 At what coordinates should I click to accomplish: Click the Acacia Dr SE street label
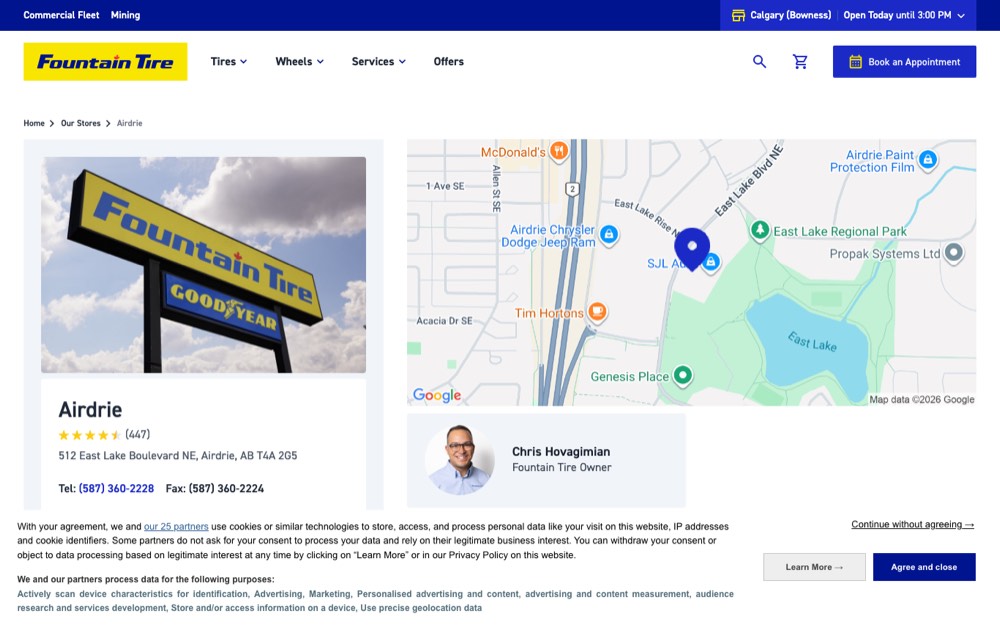click(445, 321)
